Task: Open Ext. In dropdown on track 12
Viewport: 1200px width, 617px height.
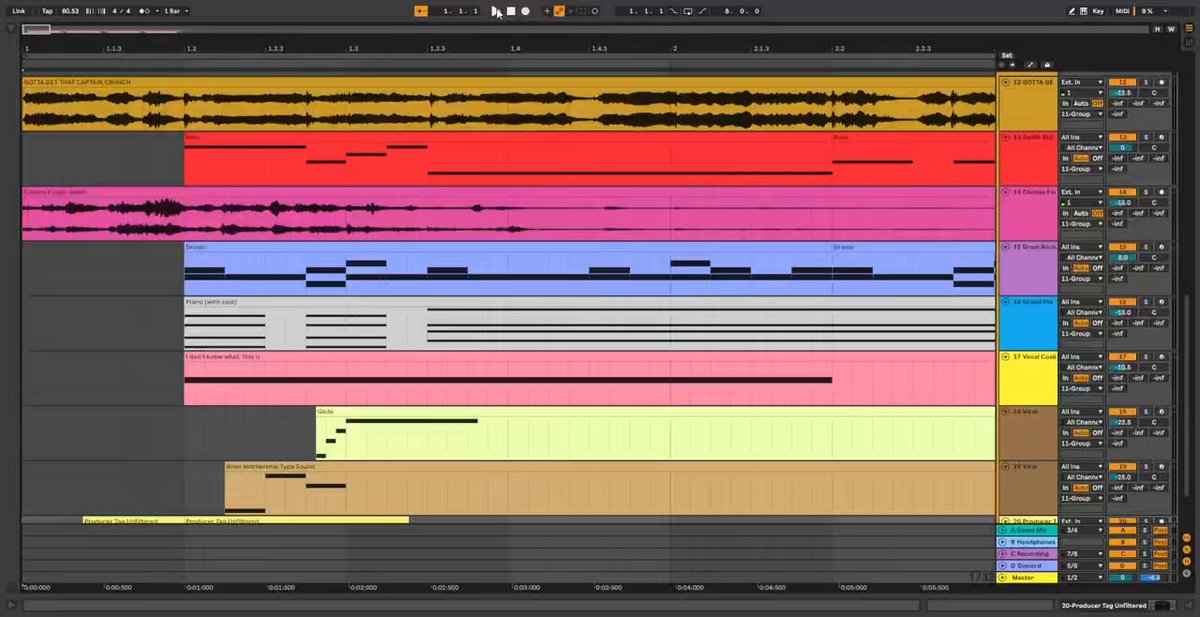Action: tap(1082, 82)
